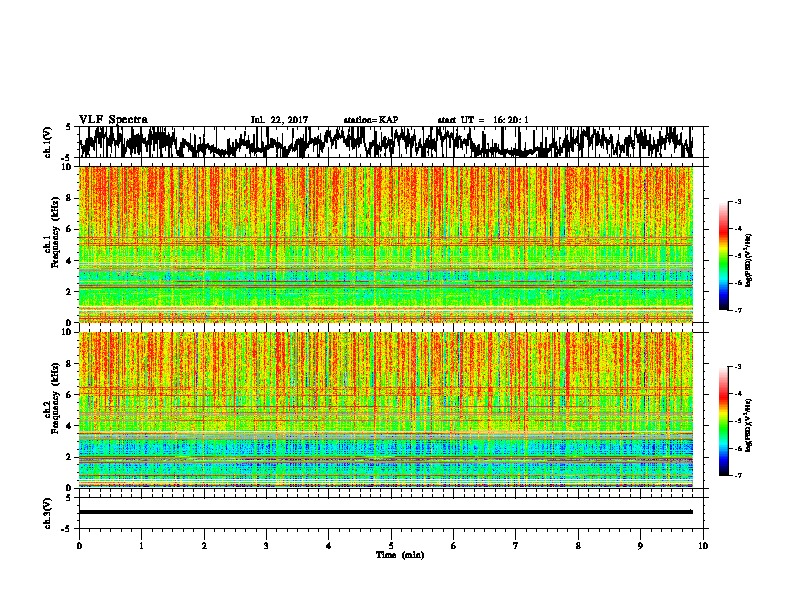Image resolution: width=792 pixels, height=612 pixels.
Task: Click the ch.1 spectrogram "6" kHz tick label
Action: click(70, 230)
